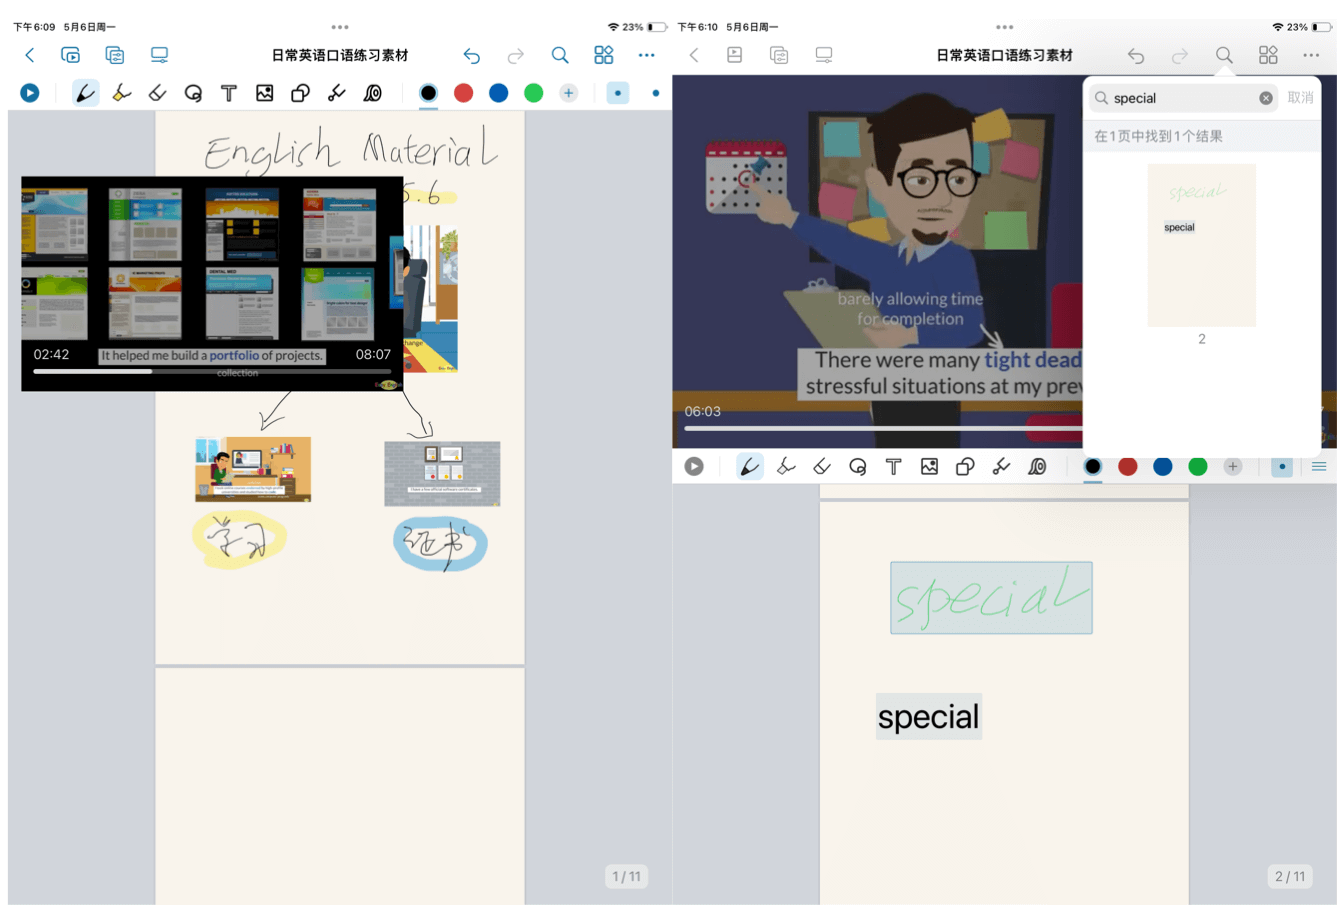Open the page 2 search result thumbnail
The height and width of the screenshot is (912, 1342).
point(1202,245)
